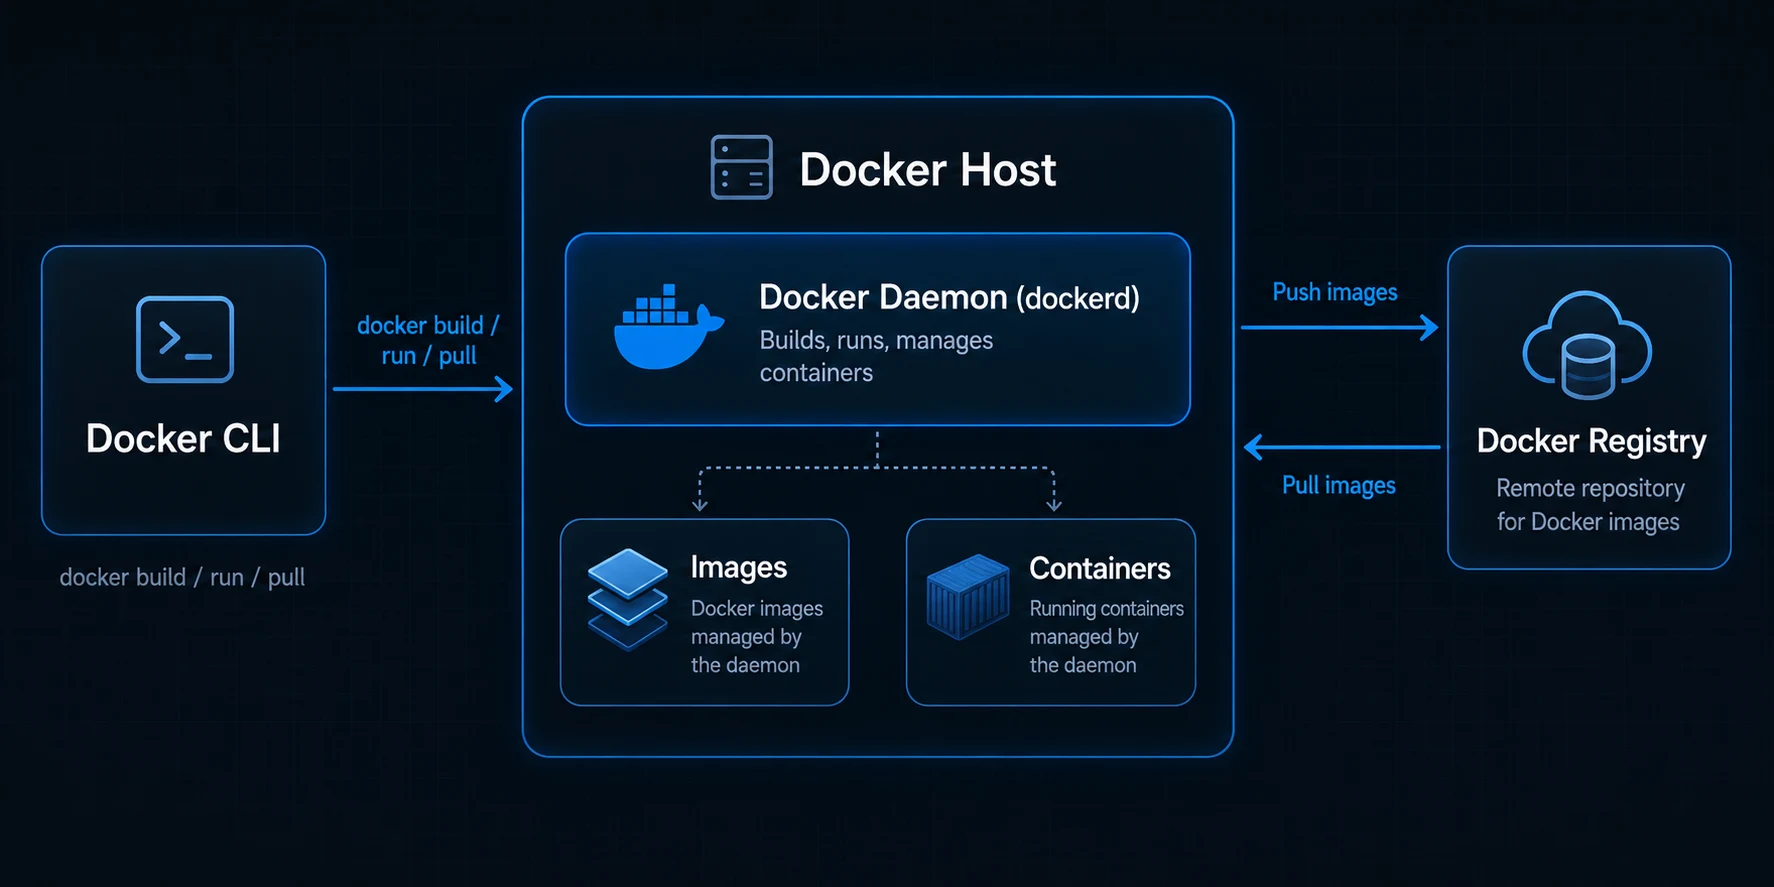Viewport: 1774px width, 887px height.
Task: Click the "Docker Registry" title
Action: [1591, 441]
